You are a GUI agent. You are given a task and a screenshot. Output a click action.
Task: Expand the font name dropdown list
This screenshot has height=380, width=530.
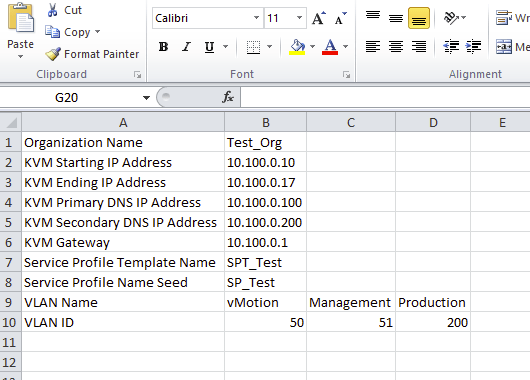click(x=257, y=18)
